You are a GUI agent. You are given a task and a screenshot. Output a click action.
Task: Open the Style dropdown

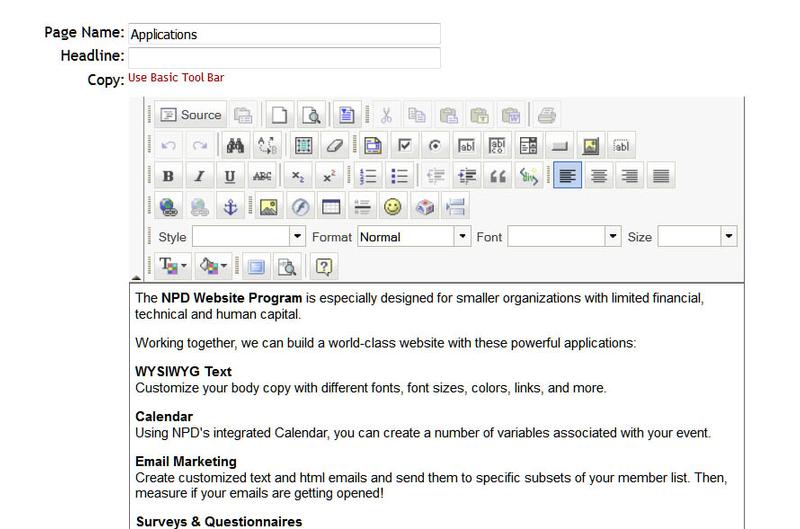[x=249, y=237]
